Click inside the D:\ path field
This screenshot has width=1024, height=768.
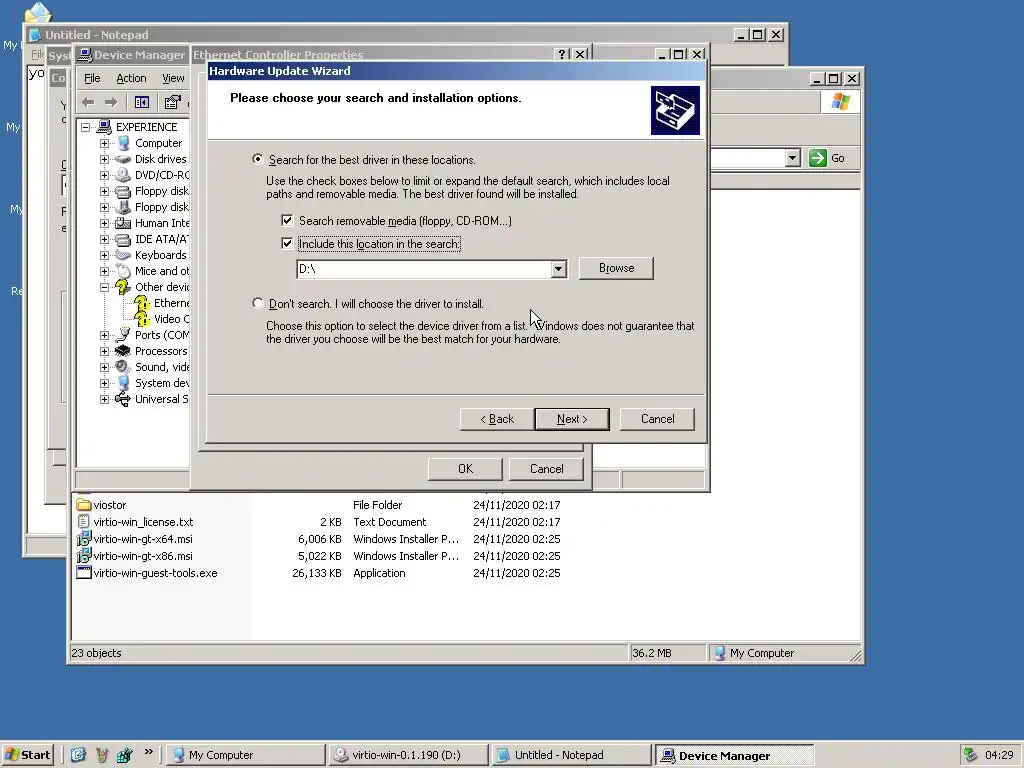click(x=424, y=268)
